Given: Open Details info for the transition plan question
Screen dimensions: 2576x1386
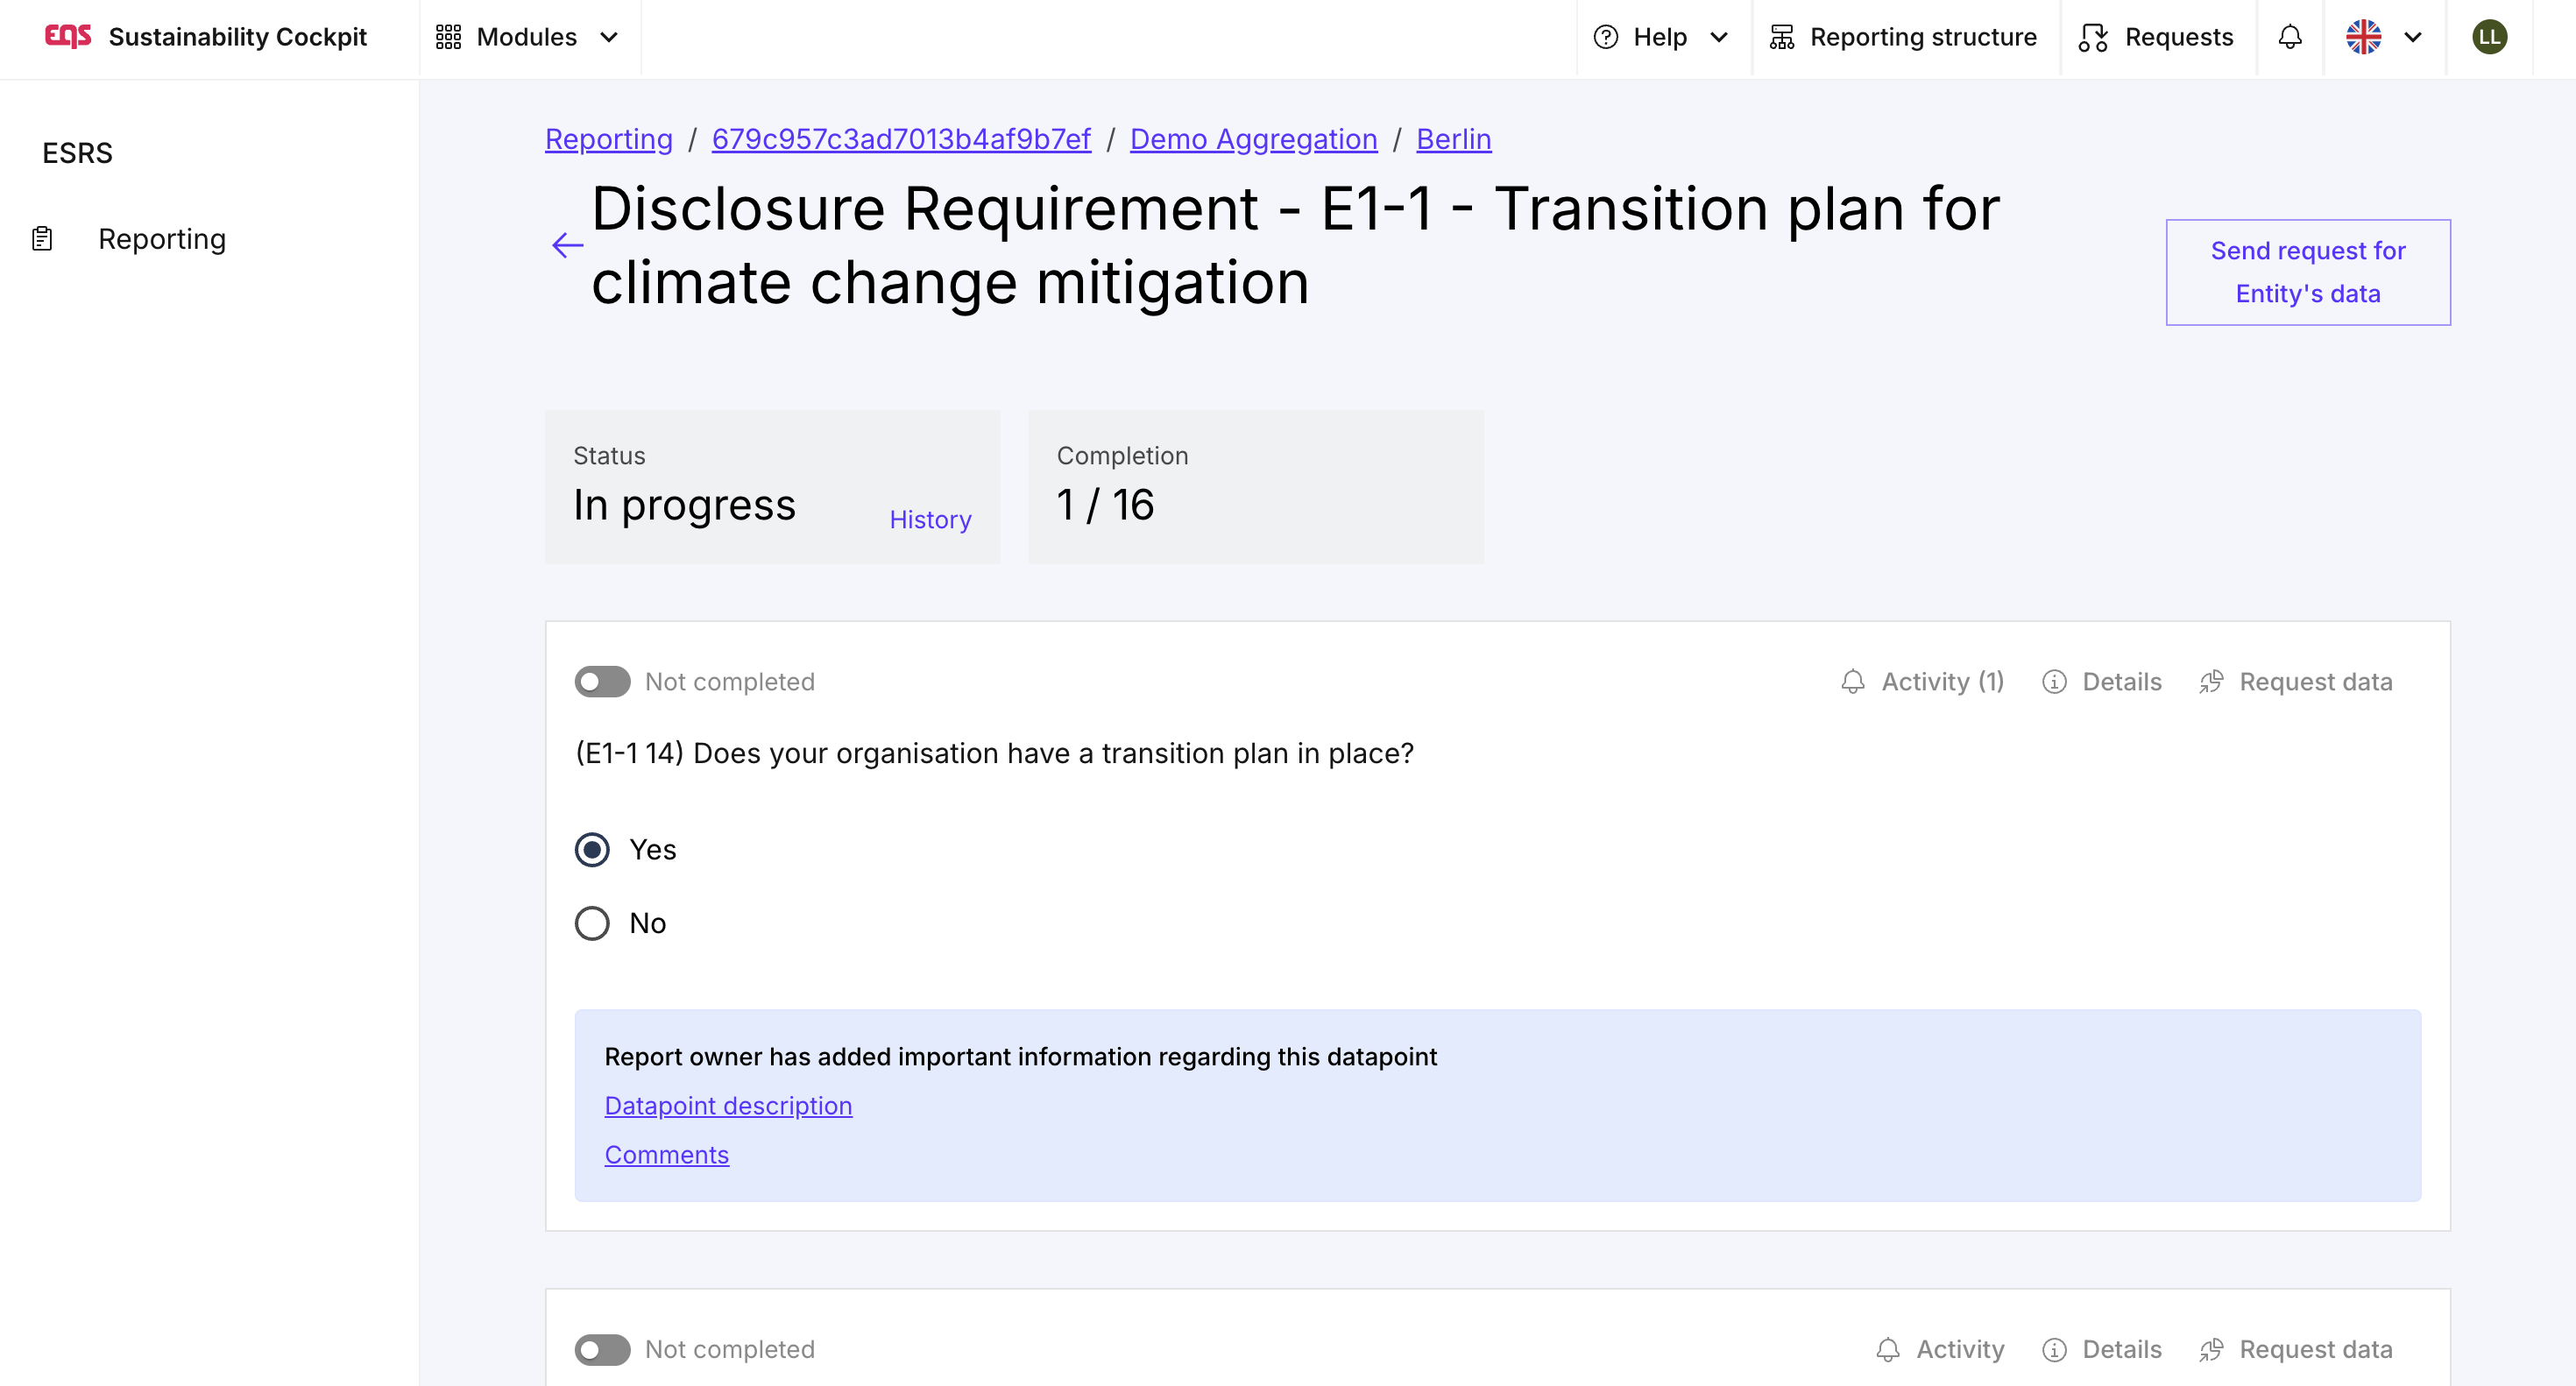Looking at the screenshot, I should click(x=2102, y=682).
